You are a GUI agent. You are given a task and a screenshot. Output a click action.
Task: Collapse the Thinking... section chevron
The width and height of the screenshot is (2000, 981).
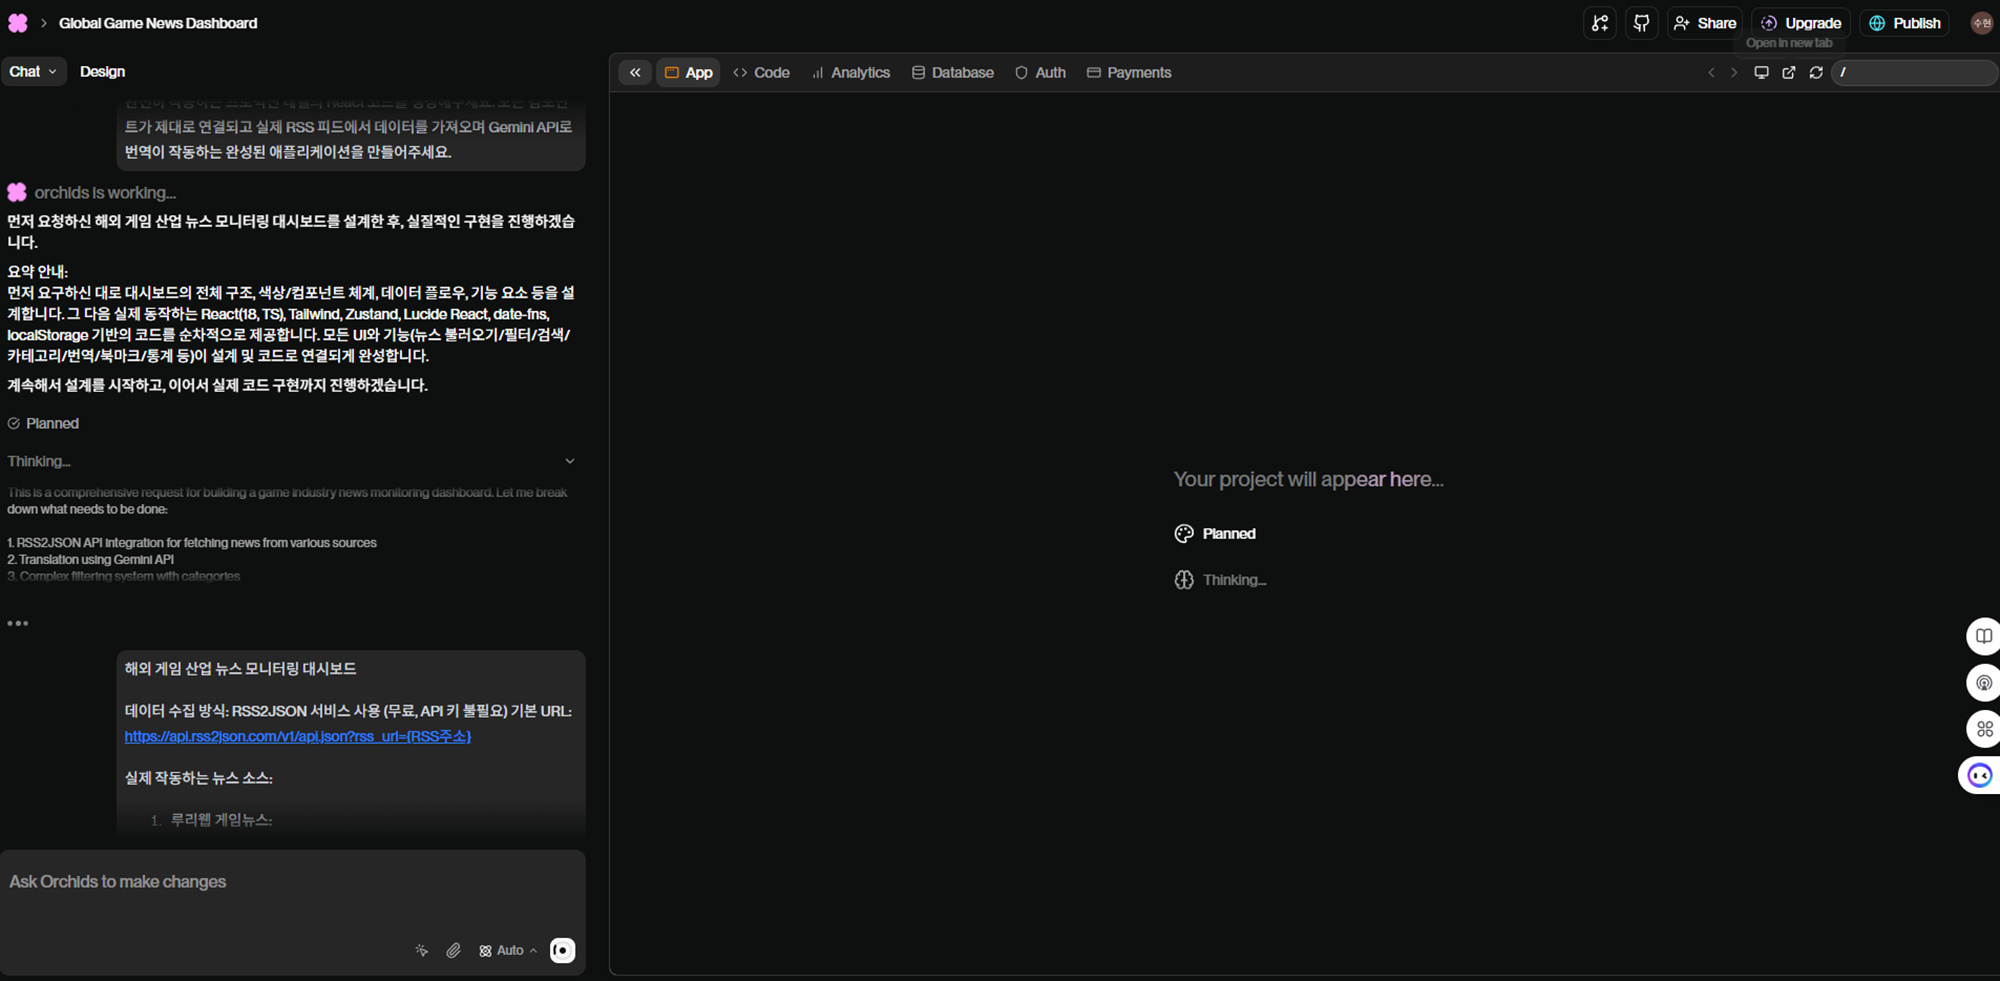point(570,461)
